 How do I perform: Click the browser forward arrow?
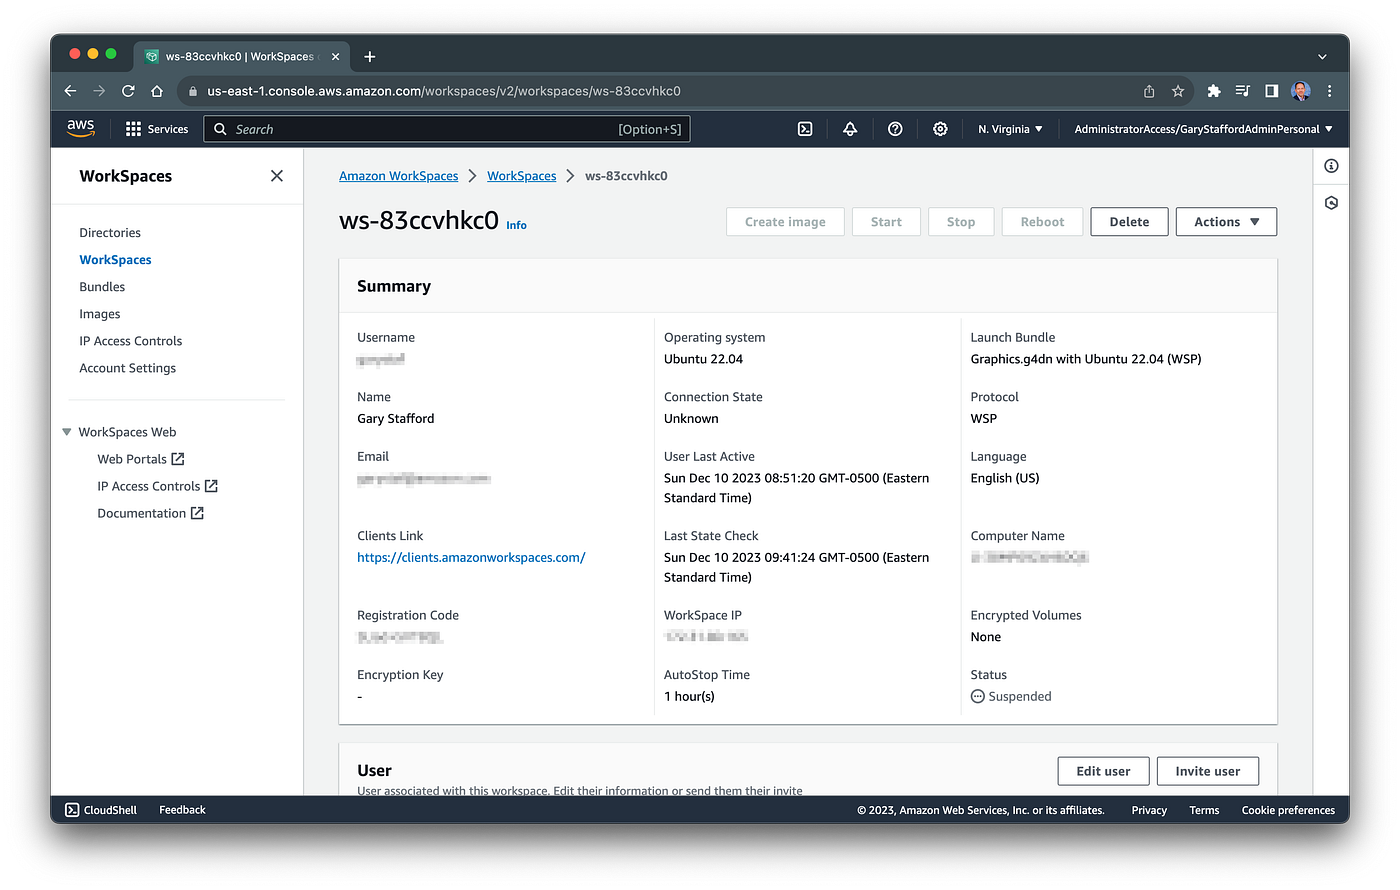click(x=99, y=91)
